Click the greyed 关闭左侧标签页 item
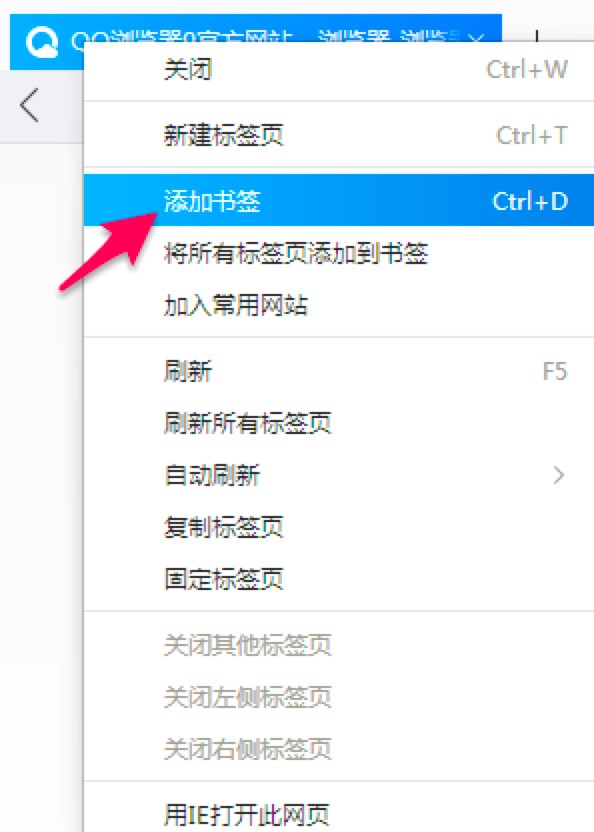This screenshot has height=832, width=594. (339, 697)
